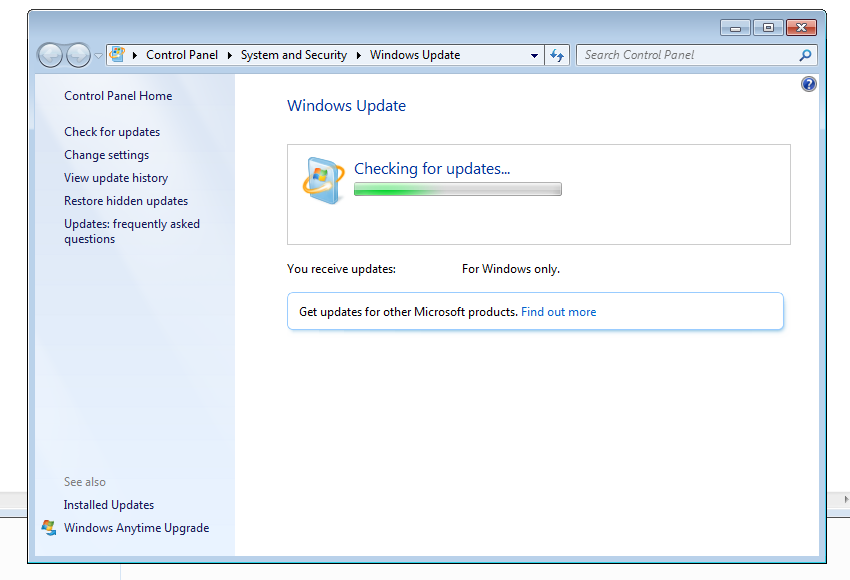Open Updates: frequently asked questions
The width and height of the screenshot is (850, 580).
131,231
